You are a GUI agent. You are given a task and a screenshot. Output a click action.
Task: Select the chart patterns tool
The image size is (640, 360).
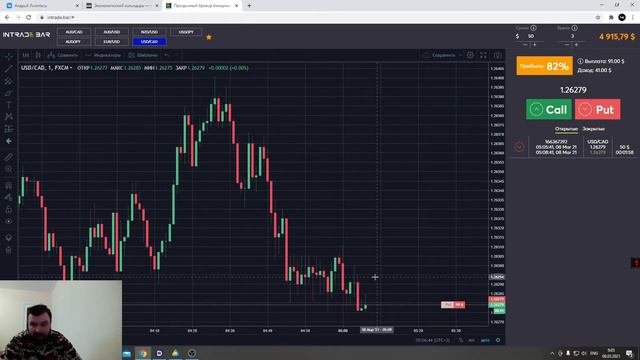(9, 117)
